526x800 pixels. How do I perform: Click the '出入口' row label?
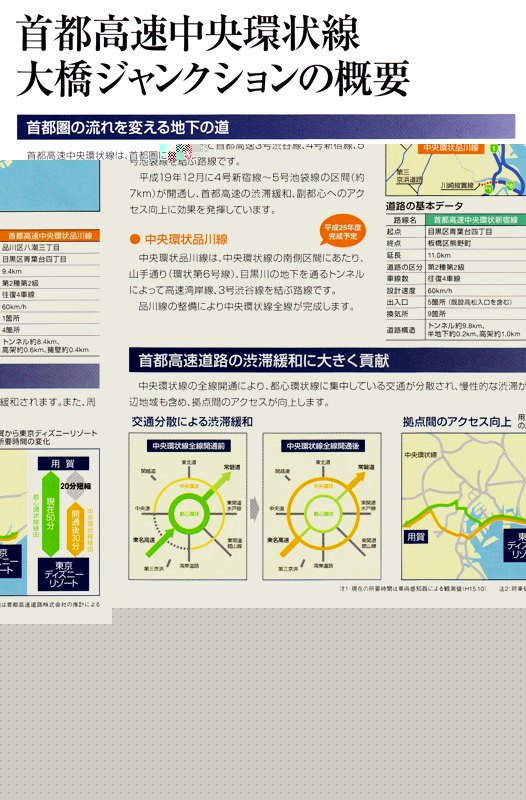[x=397, y=302]
